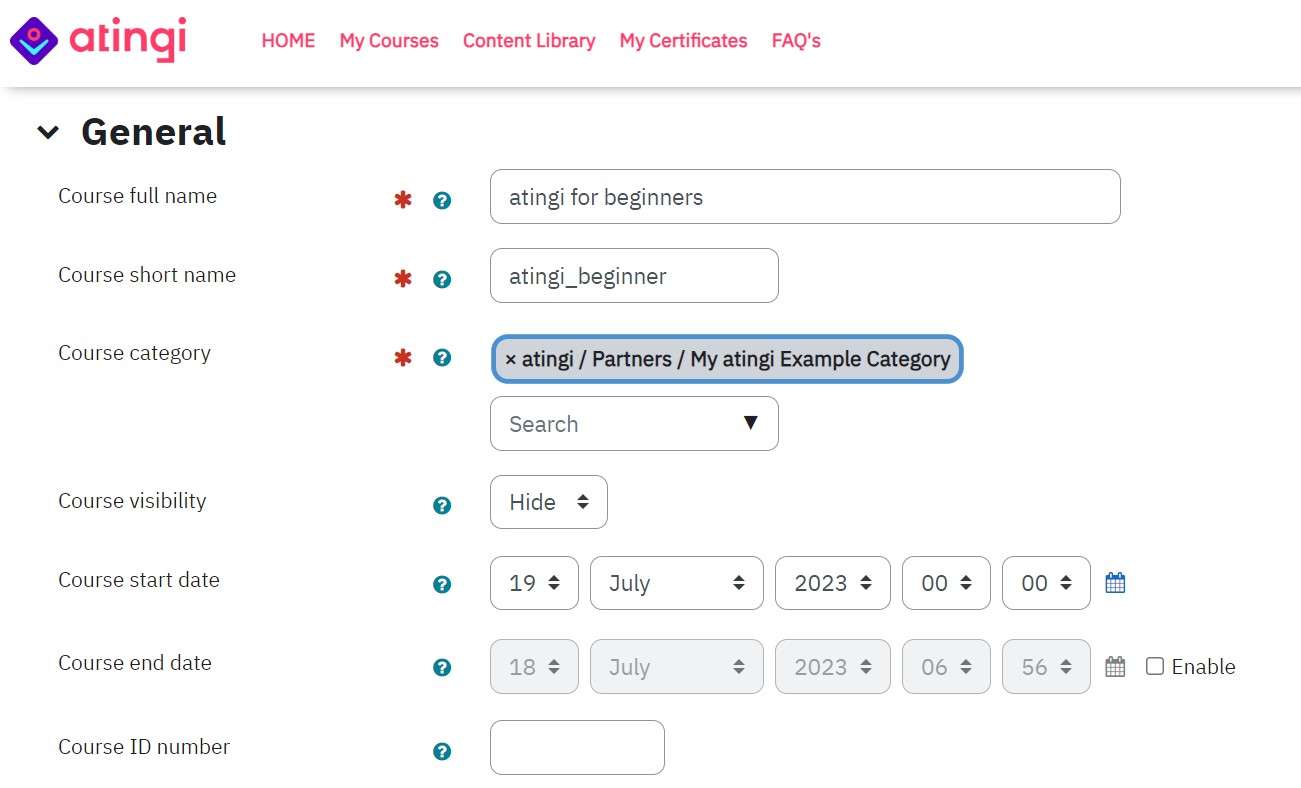Click the Course ID number label
This screenshot has width=1301, height=788.
[144, 747]
